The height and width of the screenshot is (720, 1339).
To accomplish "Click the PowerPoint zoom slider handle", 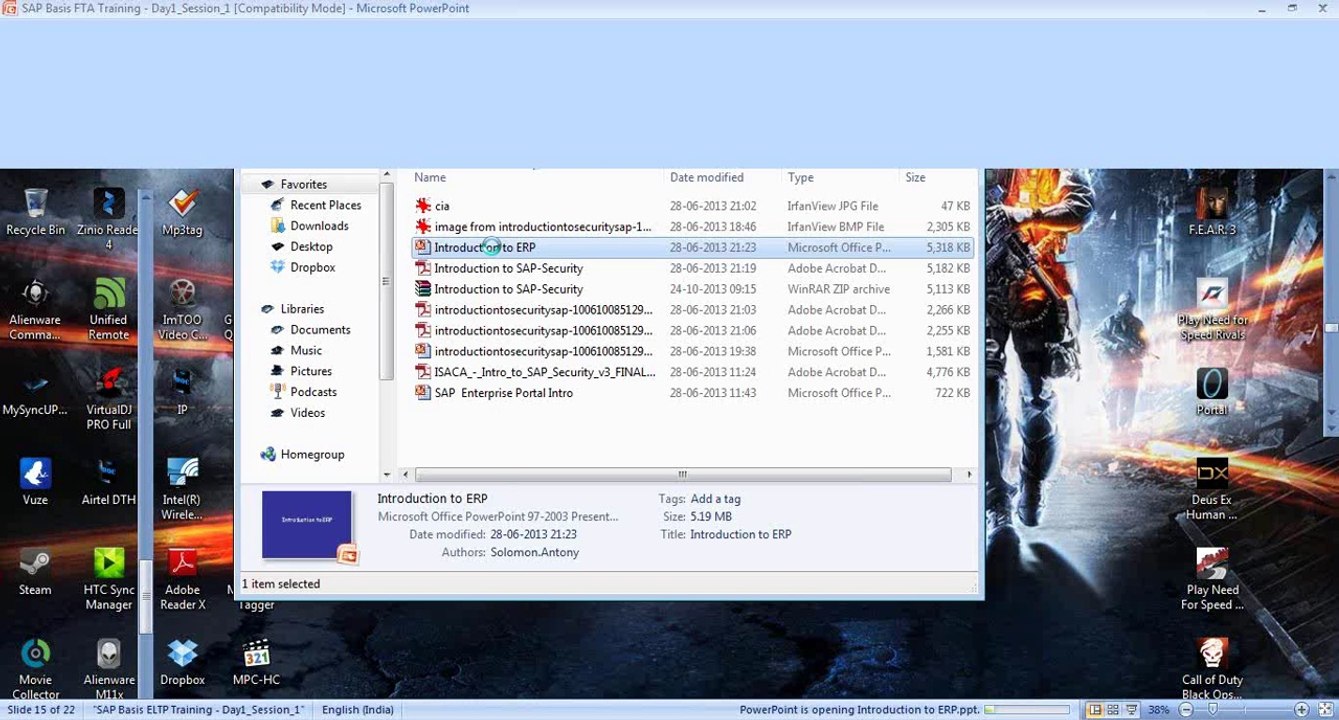I will click(x=1213, y=710).
